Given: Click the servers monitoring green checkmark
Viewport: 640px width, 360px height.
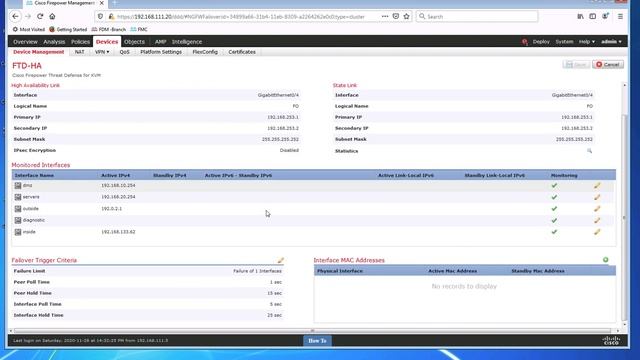Looking at the screenshot, I should click(x=554, y=197).
